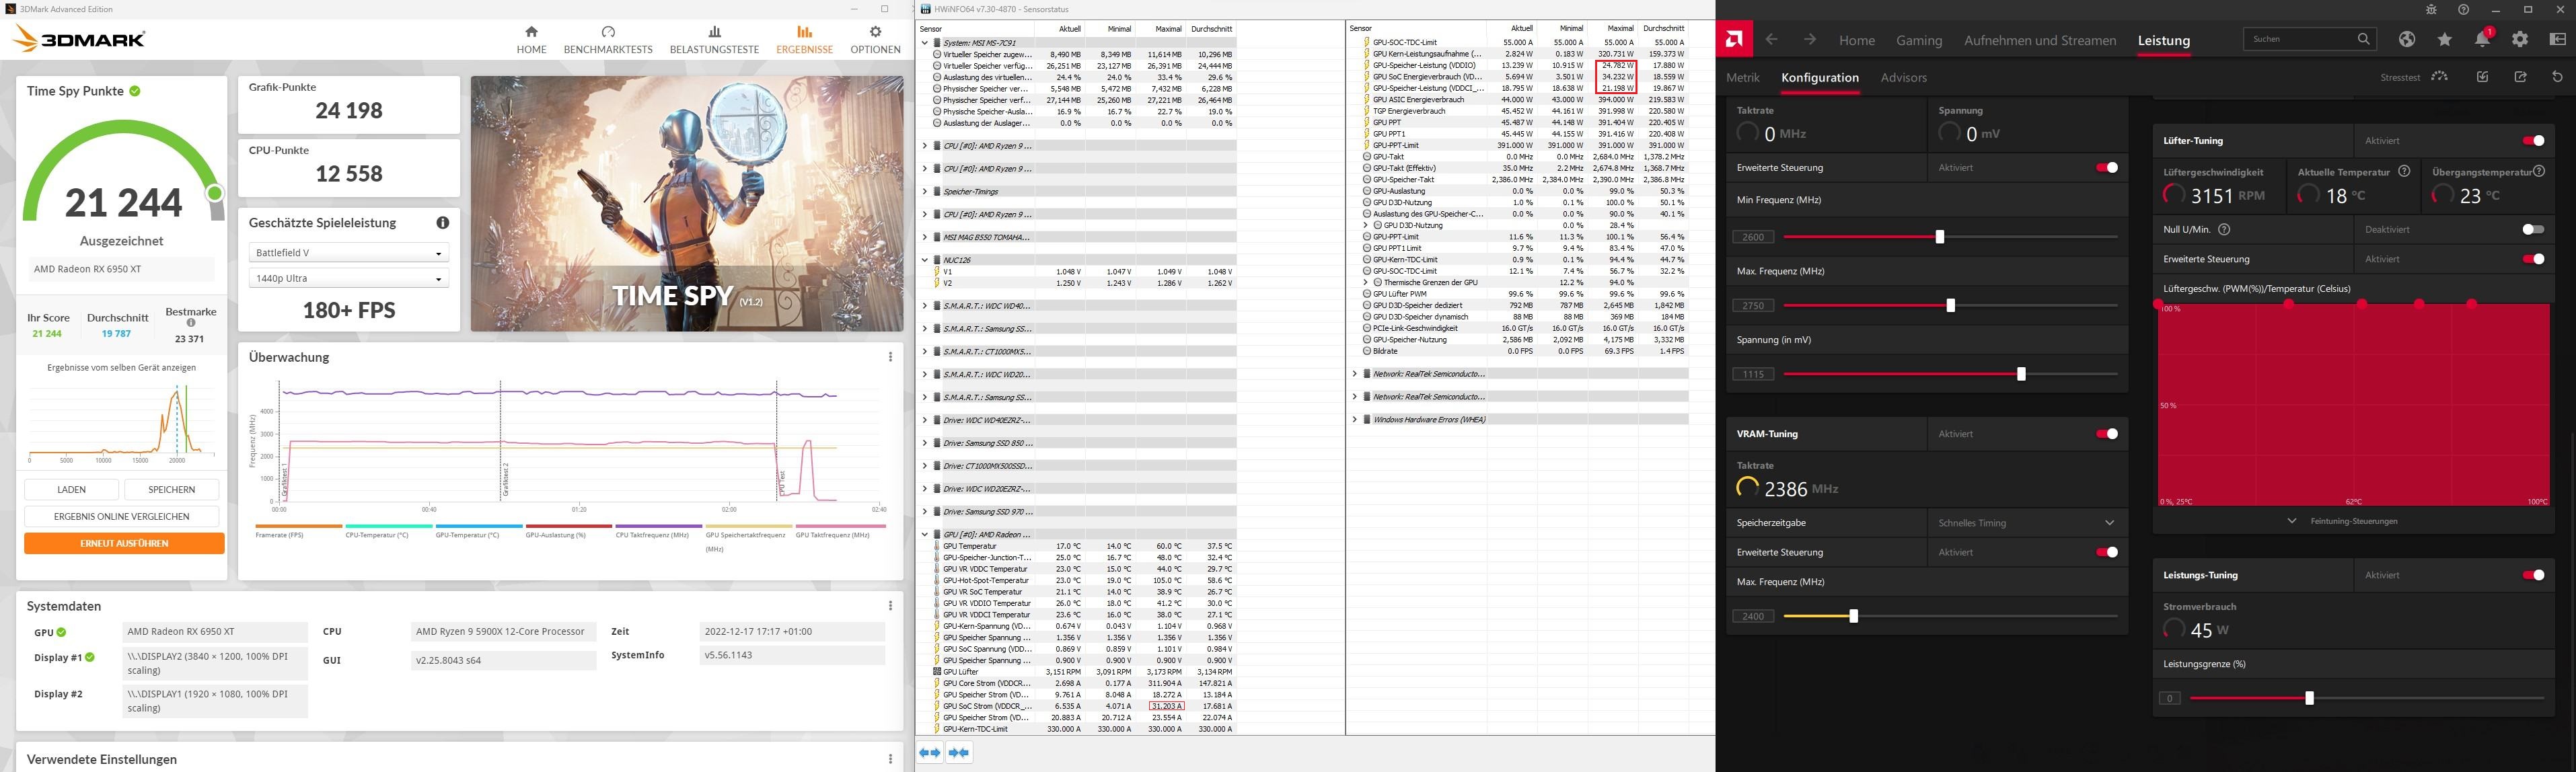Go to 3DMark HOME icon
Screen dimensions: 2576x772
(x=531, y=32)
